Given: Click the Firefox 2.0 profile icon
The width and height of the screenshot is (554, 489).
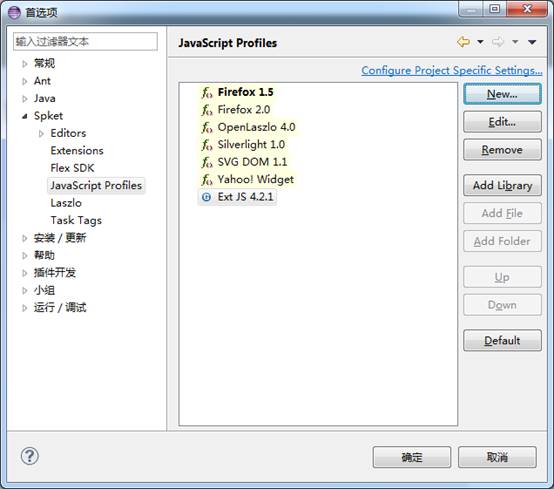Looking at the screenshot, I should pos(207,110).
